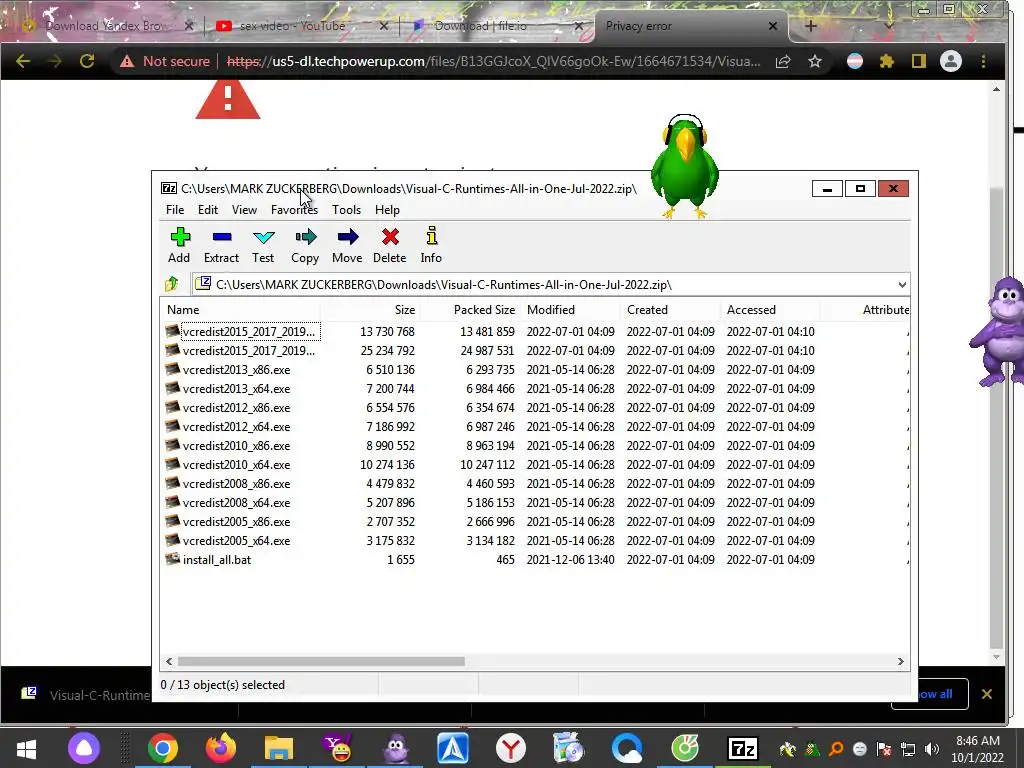Close the Chrome downloads bar

(x=987, y=694)
